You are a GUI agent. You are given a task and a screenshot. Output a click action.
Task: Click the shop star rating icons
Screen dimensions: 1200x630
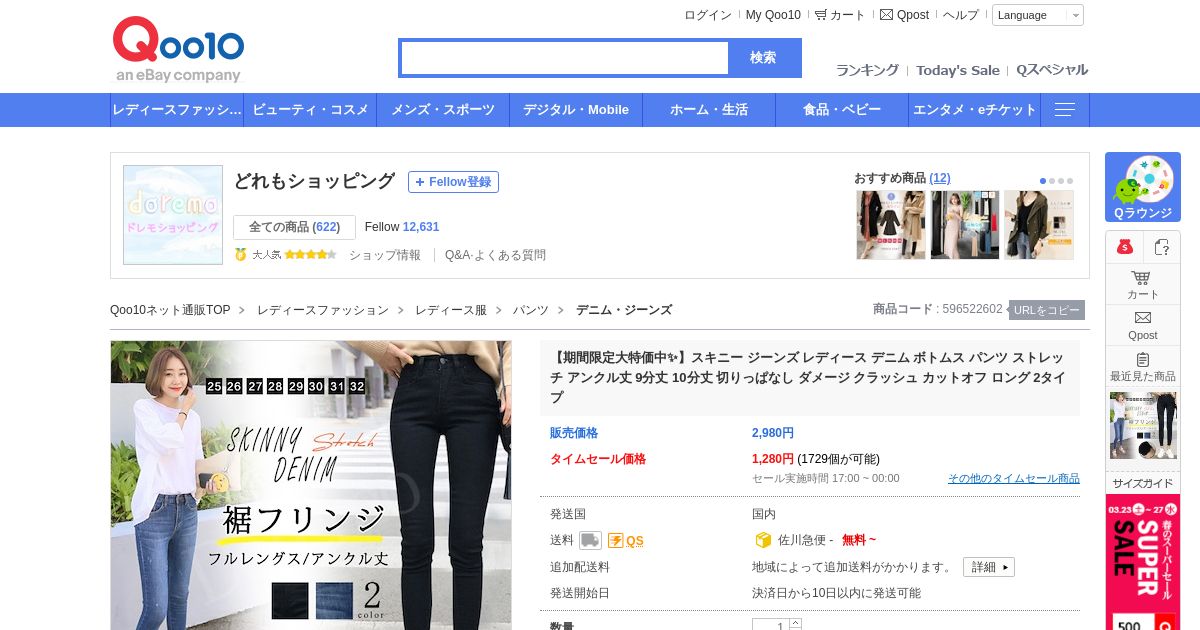[x=310, y=255]
